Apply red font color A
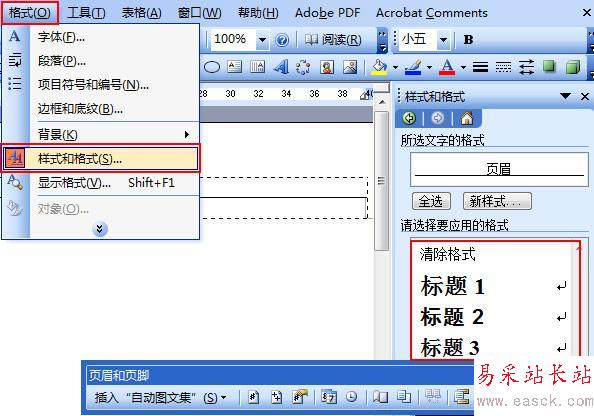Screen dimensions: 594x416 [x=447, y=67]
